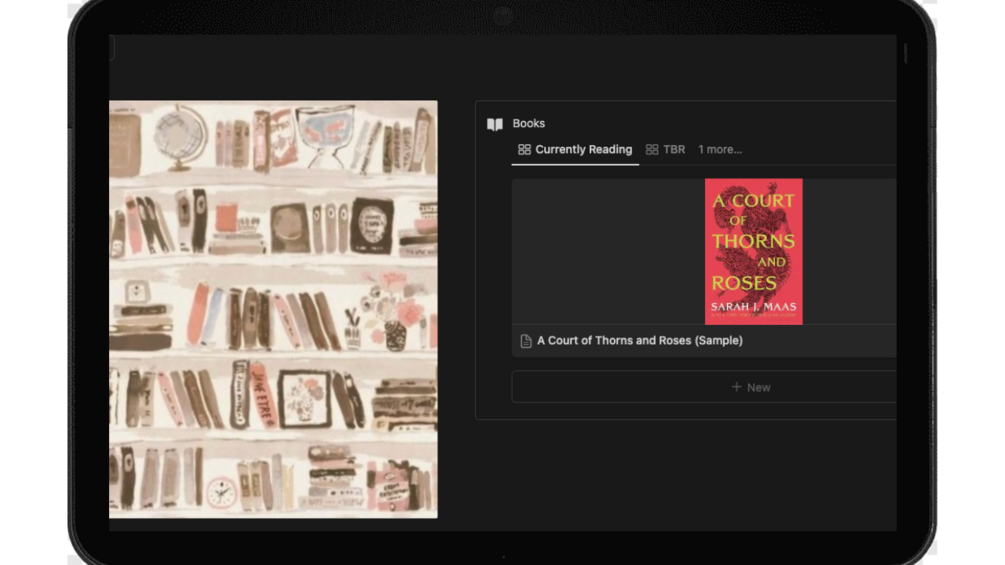
Task: Click the thin scrollbar handle at the screen's right edge
Action: coord(905,54)
